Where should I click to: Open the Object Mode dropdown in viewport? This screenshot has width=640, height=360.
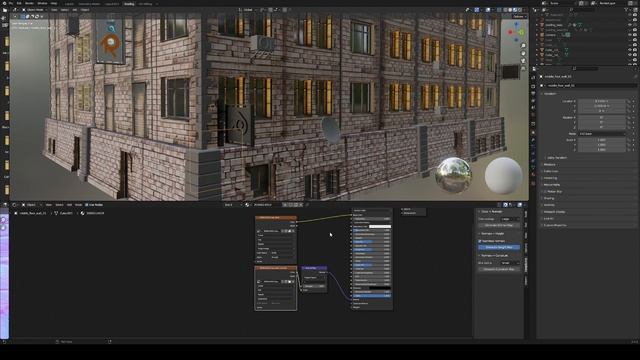point(34,10)
